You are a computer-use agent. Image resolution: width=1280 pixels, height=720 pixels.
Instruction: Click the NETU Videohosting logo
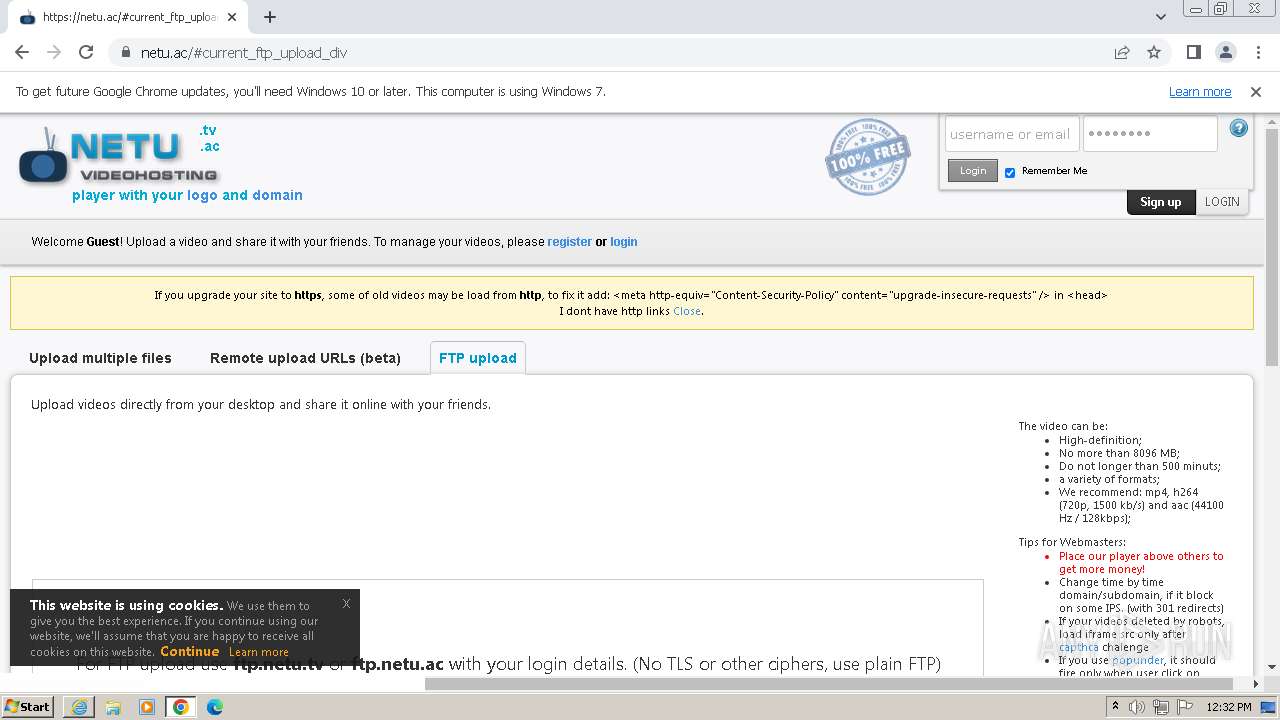(118, 157)
